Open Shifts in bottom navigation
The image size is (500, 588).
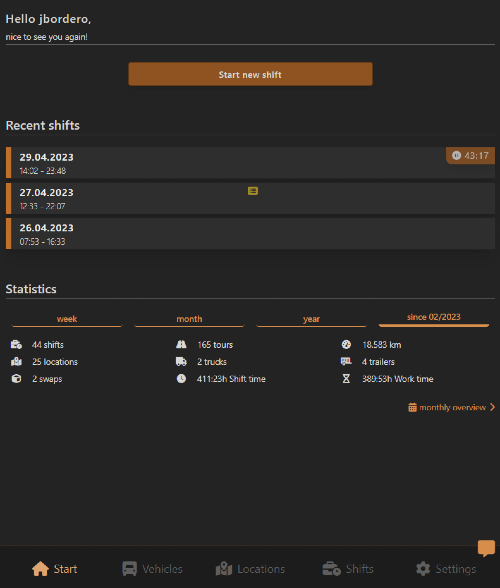[348, 569]
